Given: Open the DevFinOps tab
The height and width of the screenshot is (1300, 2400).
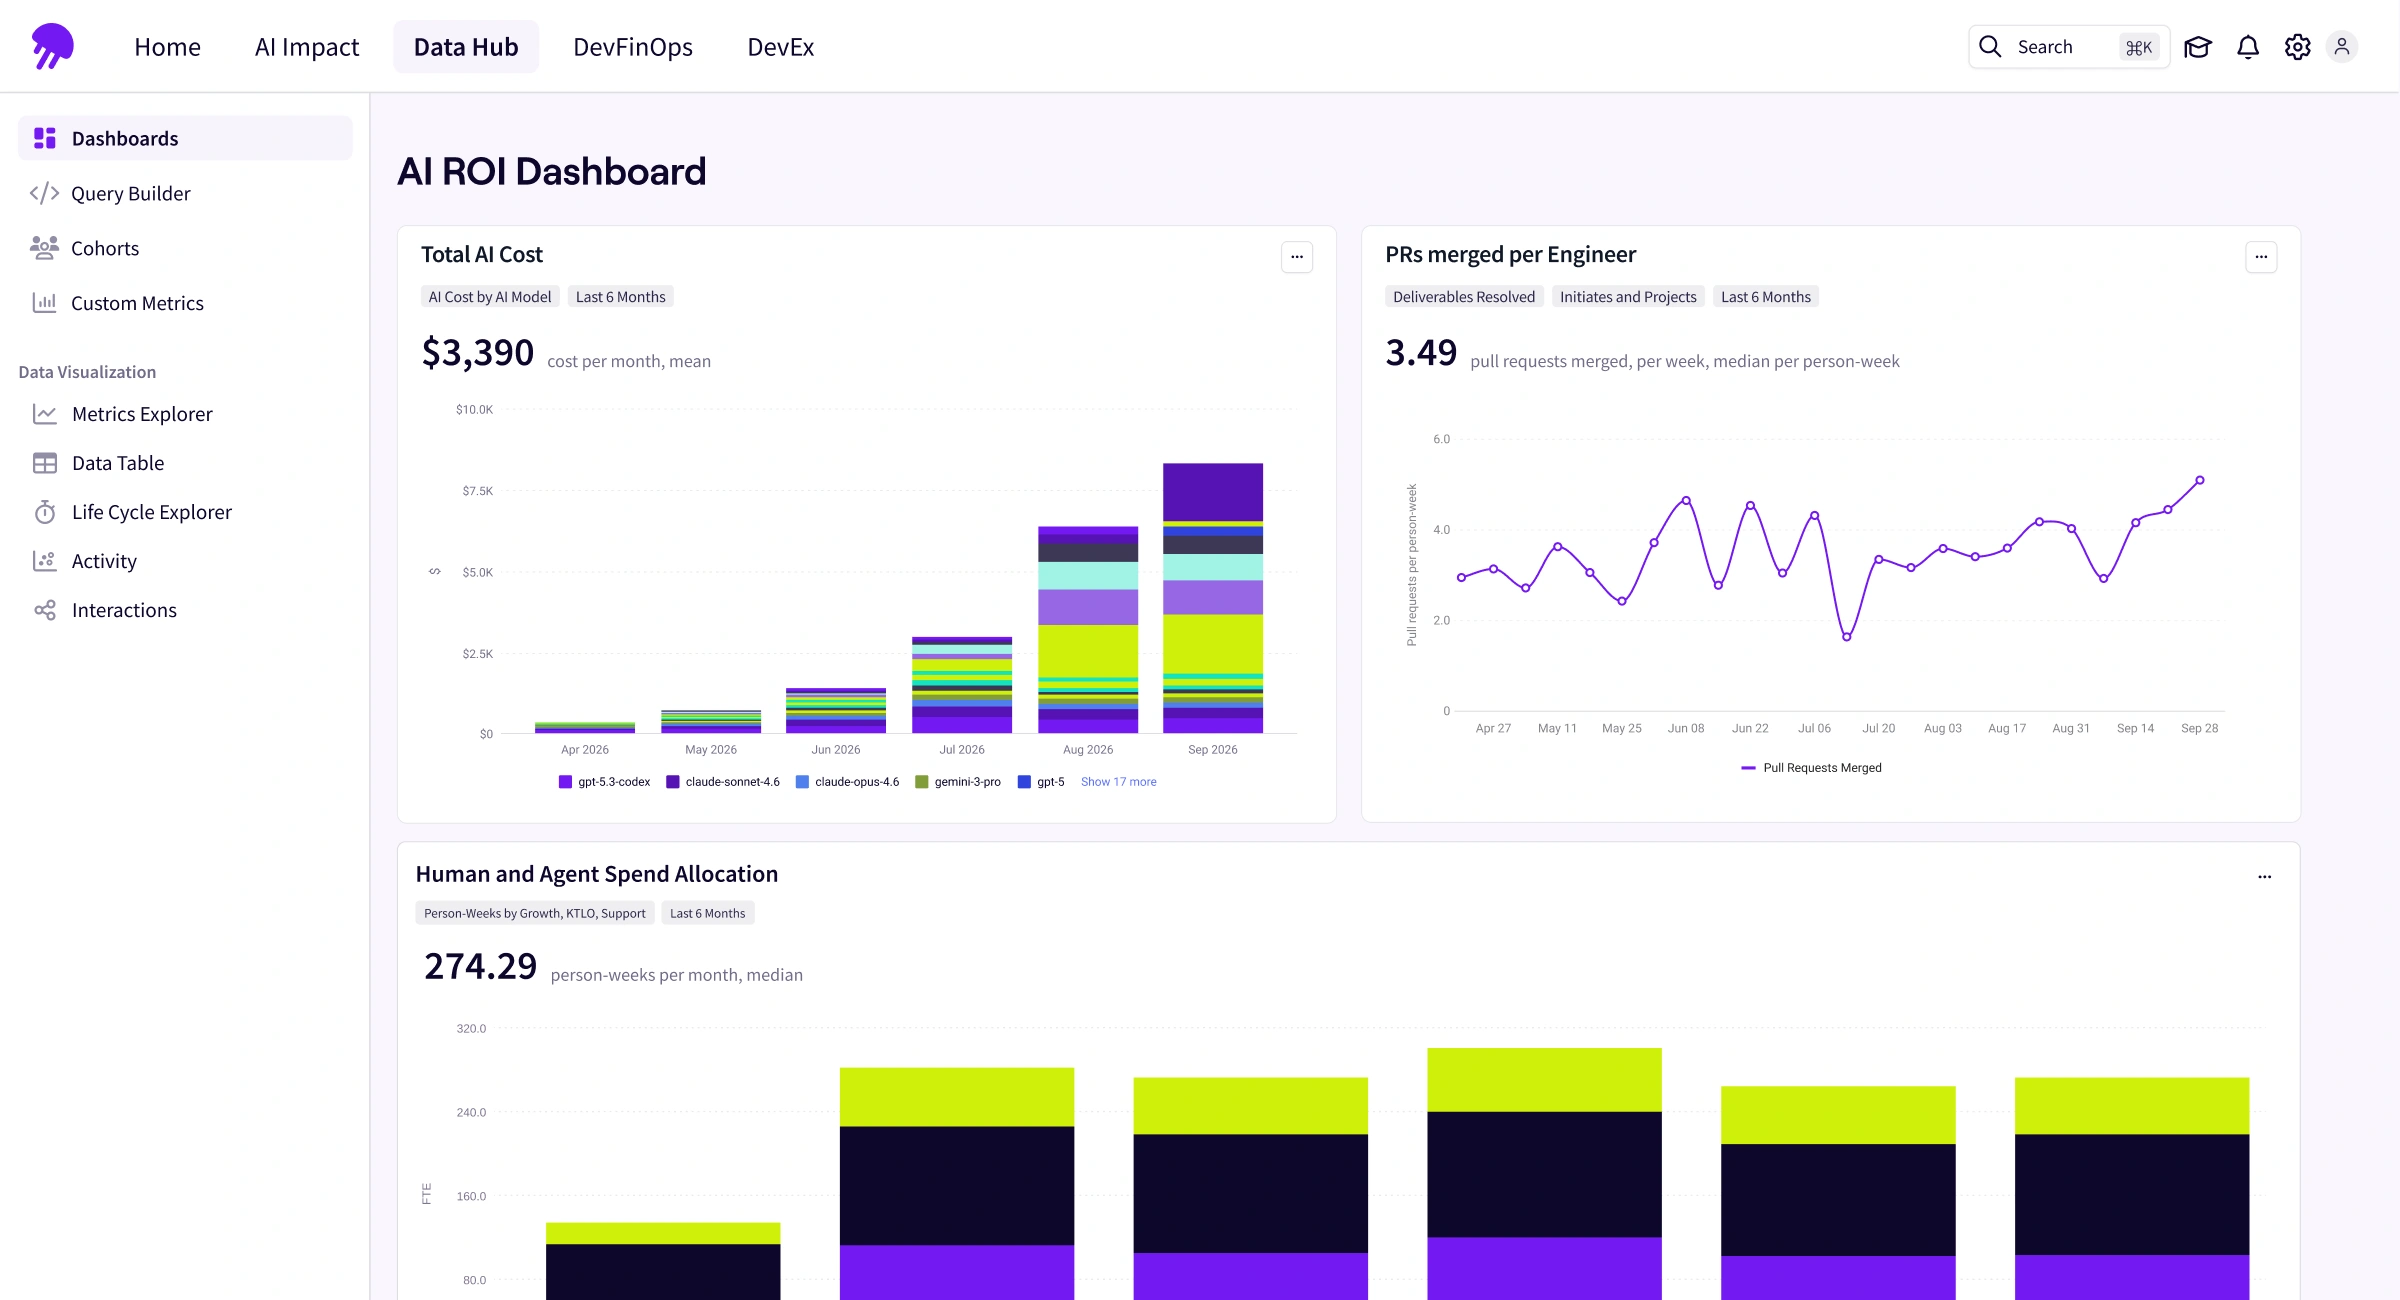Looking at the screenshot, I should 633,47.
